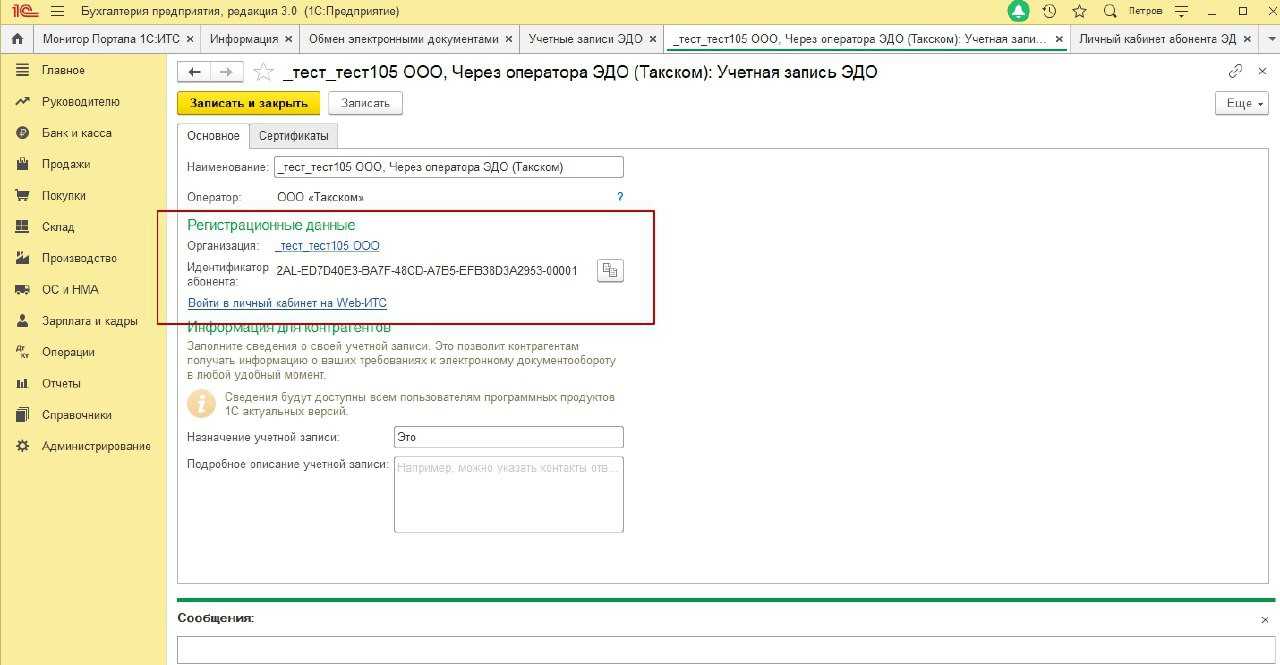
Task: Close the Информация tab
Action: tap(289, 39)
